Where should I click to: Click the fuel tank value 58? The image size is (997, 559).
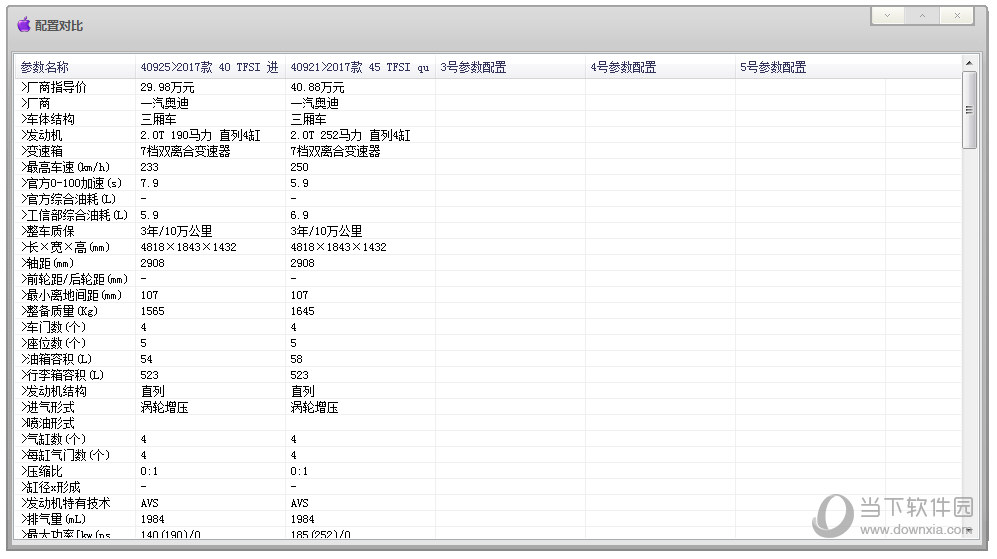[296, 359]
